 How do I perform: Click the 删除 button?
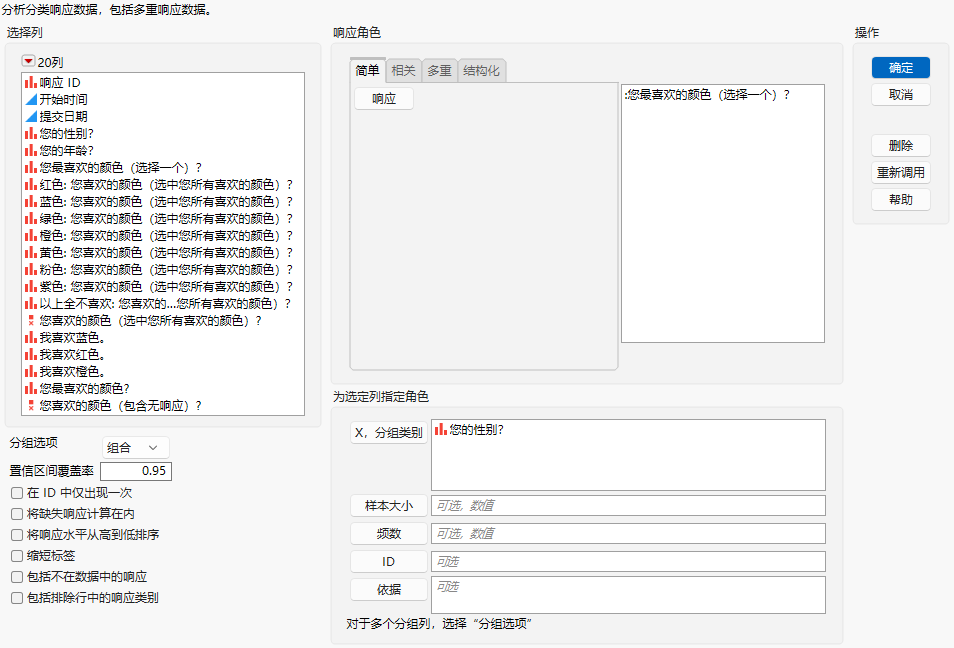click(x=900, y=146)
